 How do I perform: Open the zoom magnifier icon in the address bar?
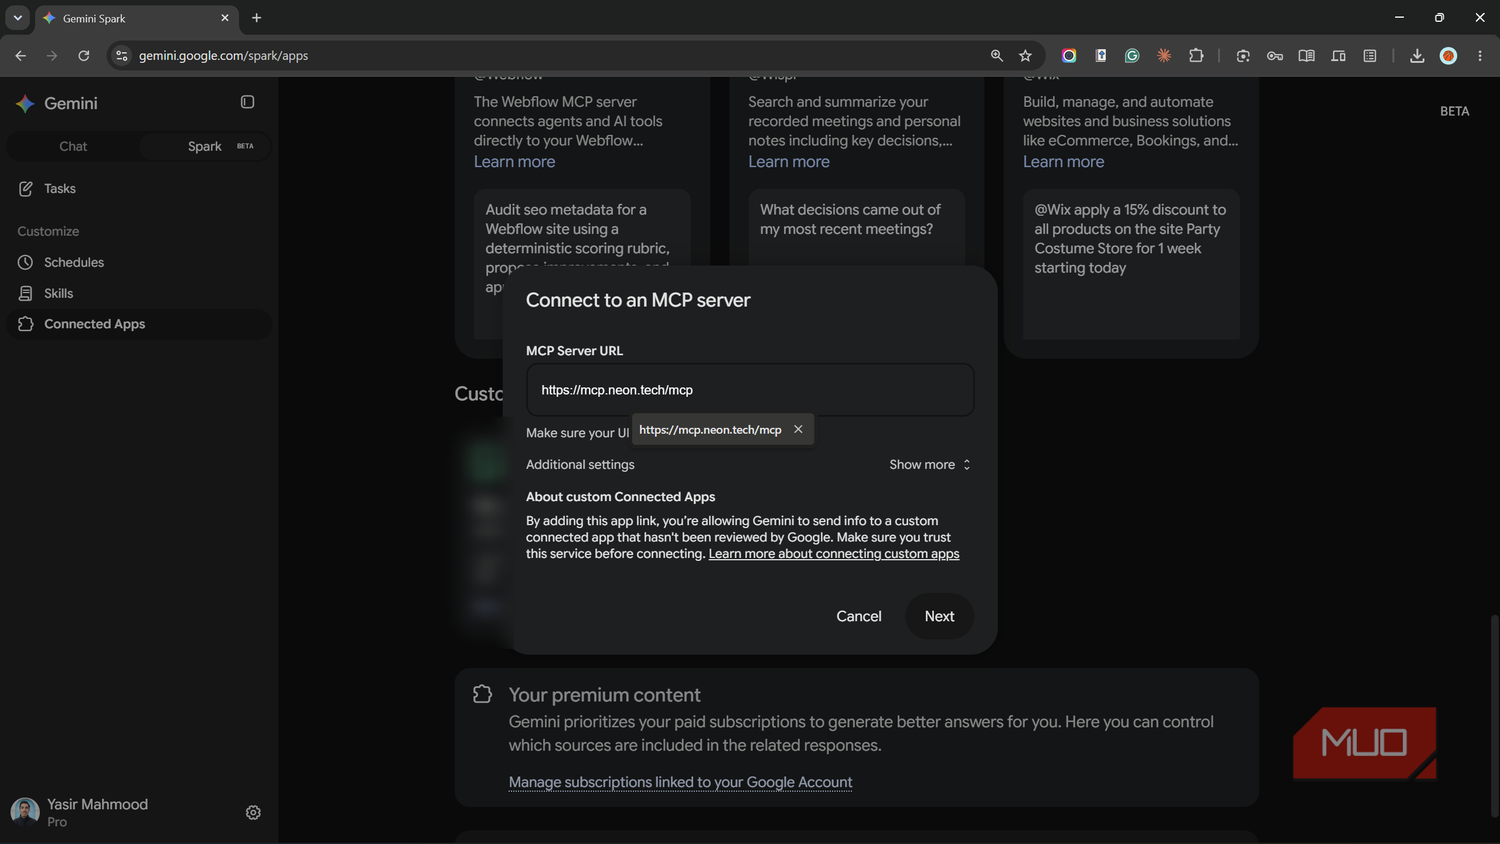tap(997, 56)
